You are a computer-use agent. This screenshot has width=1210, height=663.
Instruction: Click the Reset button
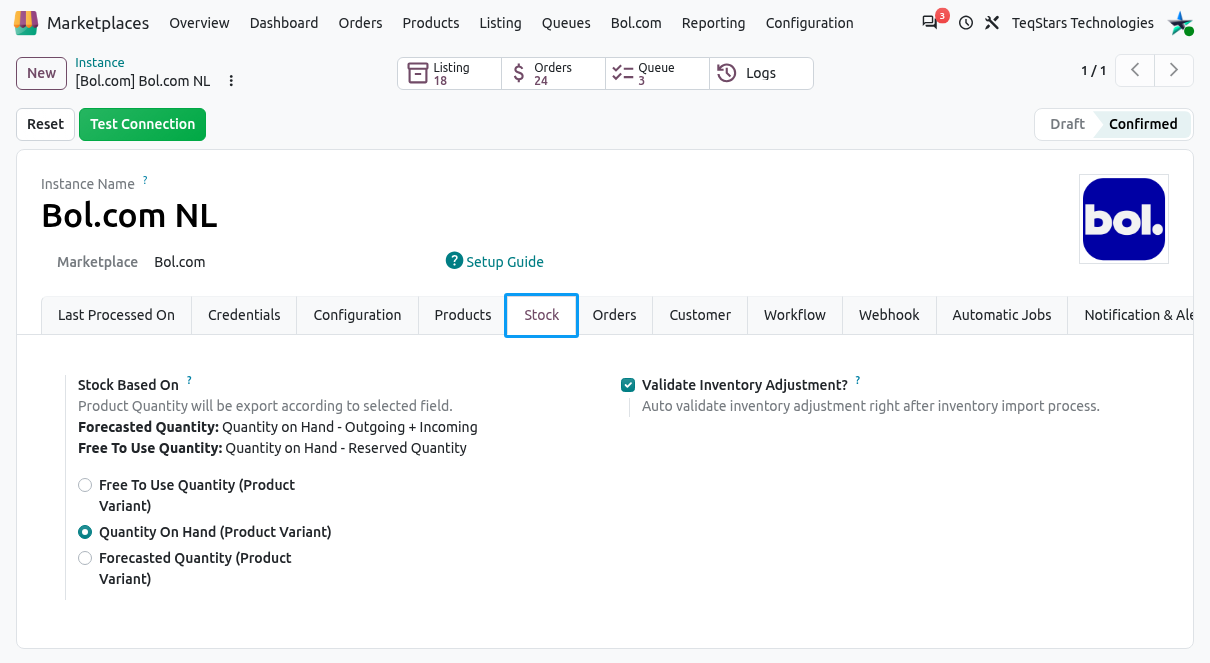(45, 124)
